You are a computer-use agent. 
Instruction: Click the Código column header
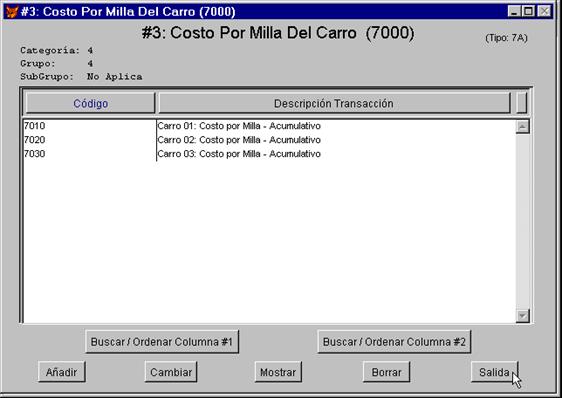pyautogui.click(x=90, y=103)
